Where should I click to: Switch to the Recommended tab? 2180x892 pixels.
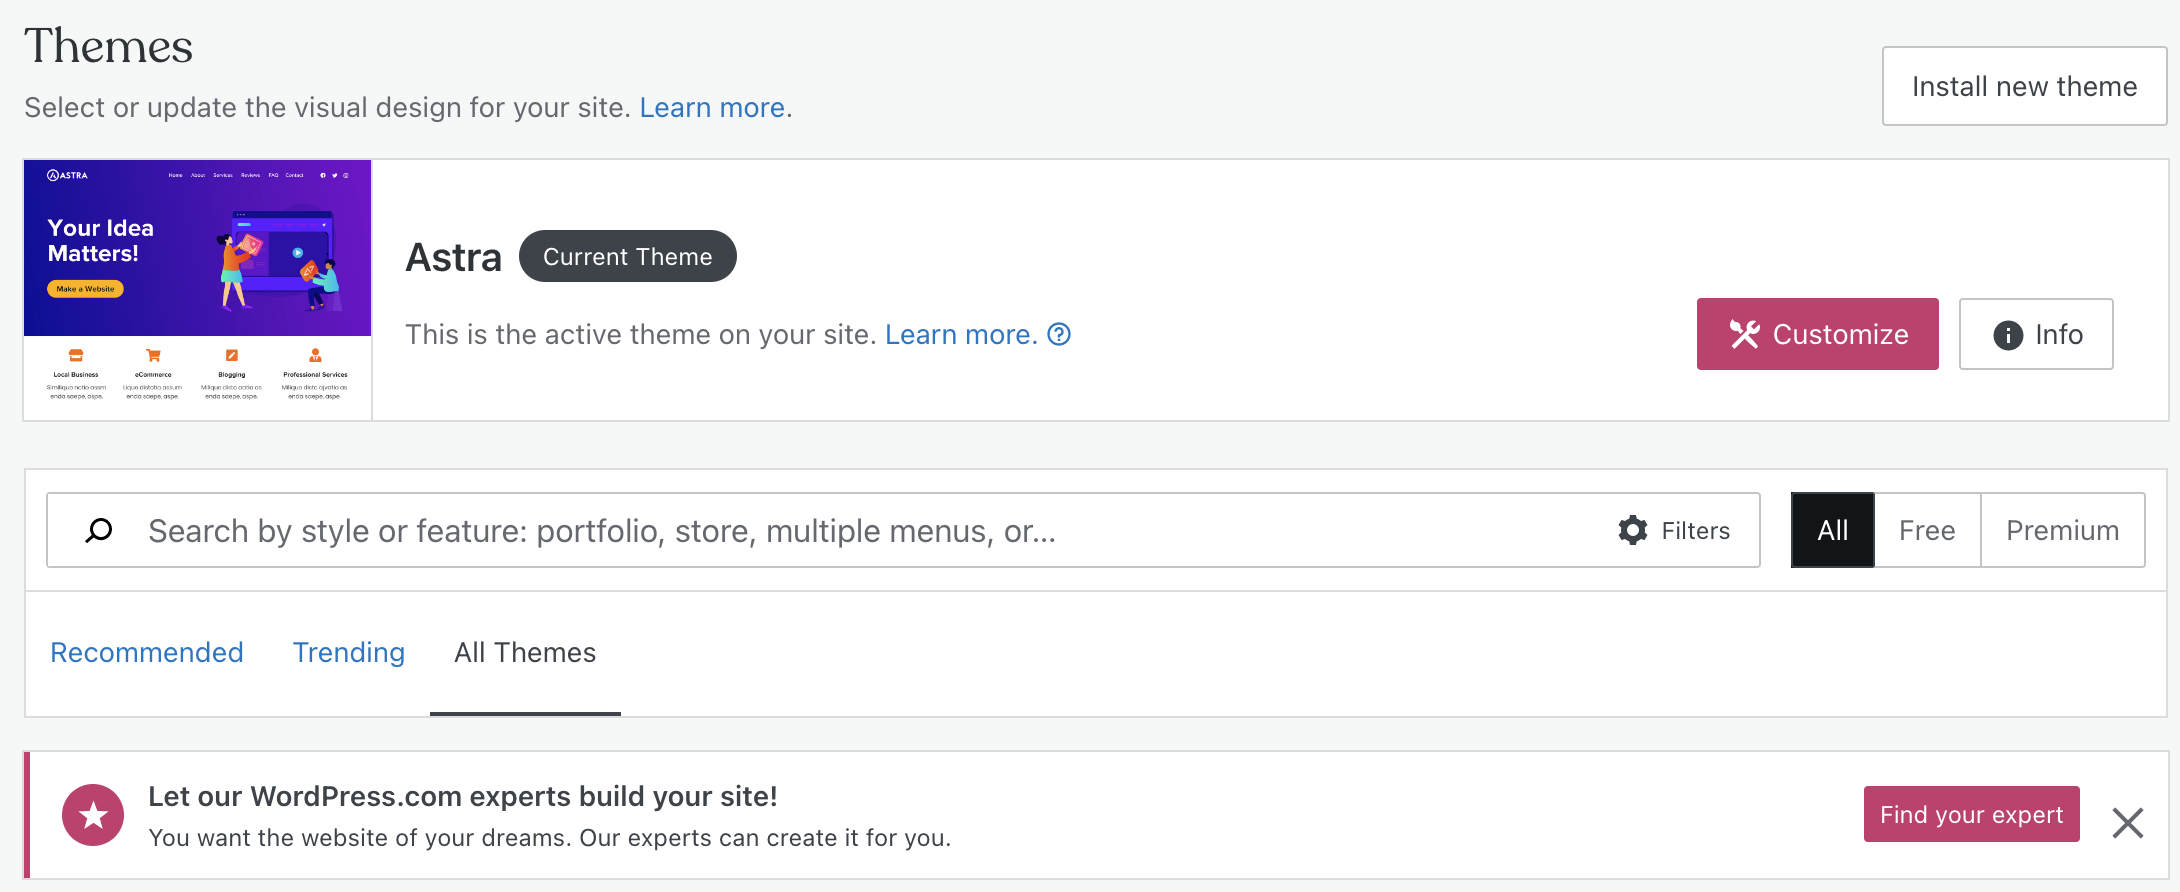click(x=147, y=652)
